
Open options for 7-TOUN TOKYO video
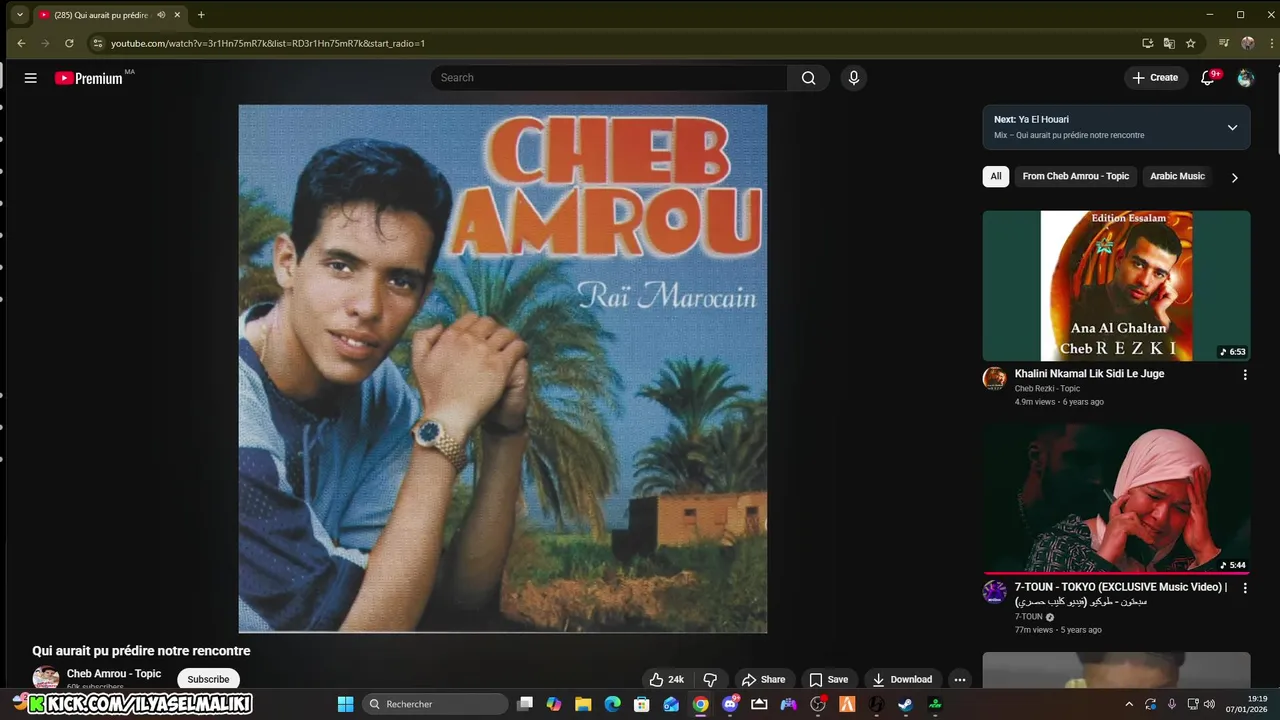(1245, 588)
